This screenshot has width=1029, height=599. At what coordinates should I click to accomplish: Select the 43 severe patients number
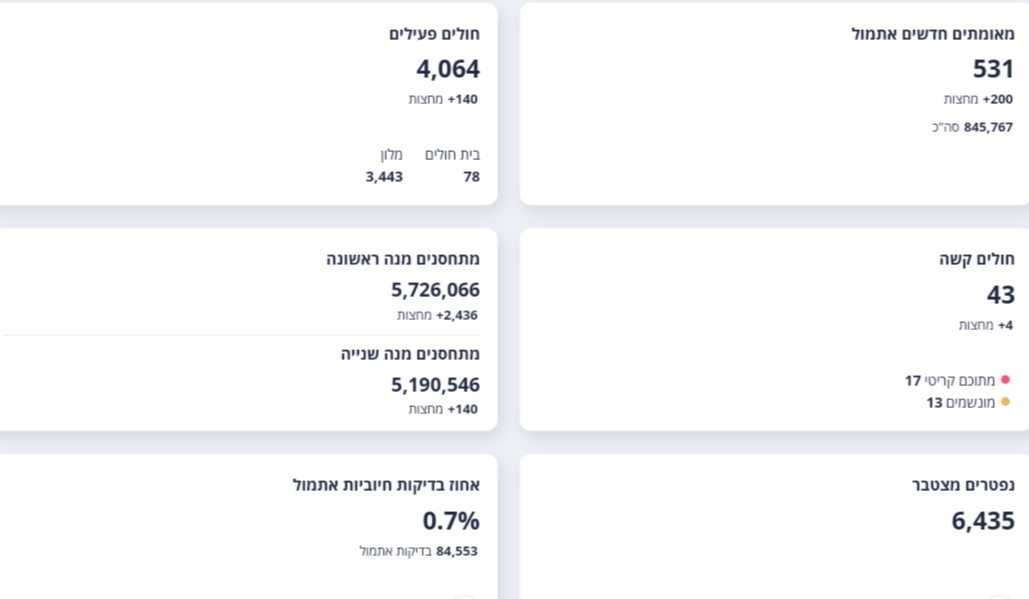coord(1000,295)
